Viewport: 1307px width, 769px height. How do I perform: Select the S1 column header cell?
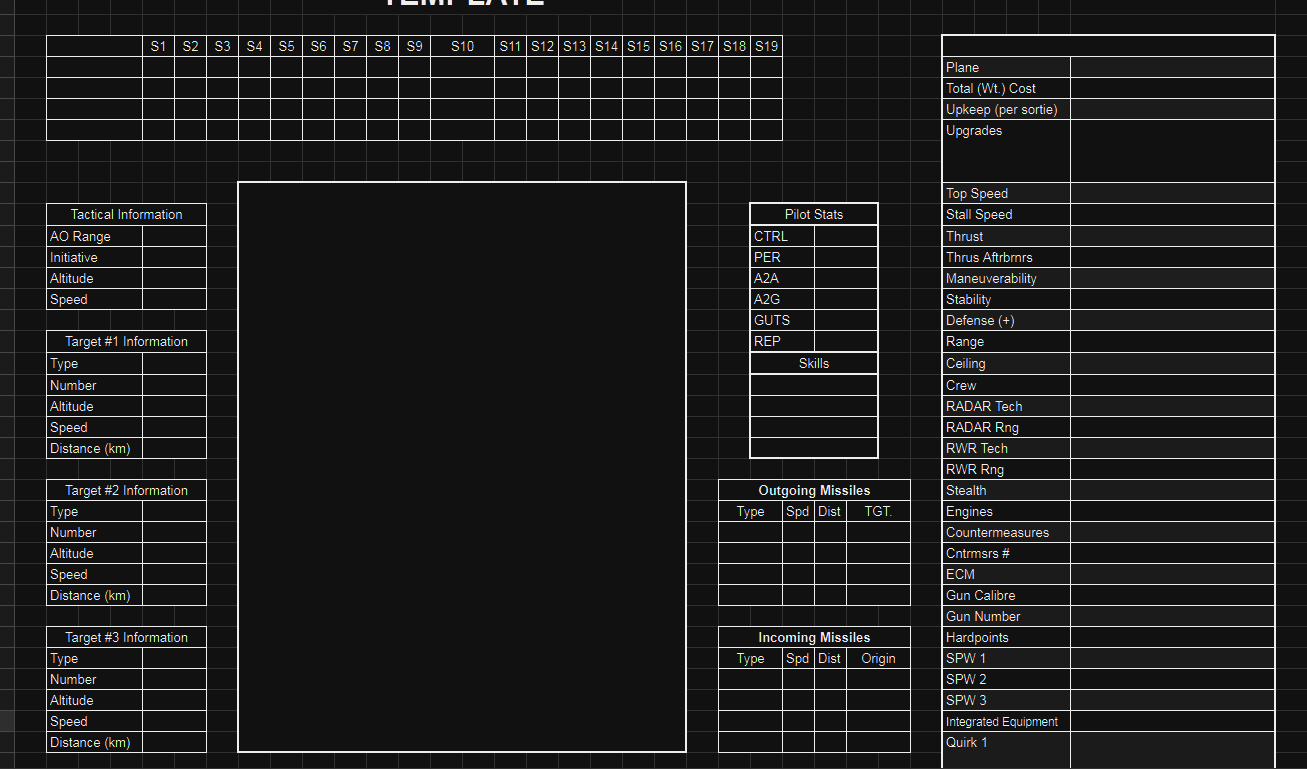tap(158, 46)
